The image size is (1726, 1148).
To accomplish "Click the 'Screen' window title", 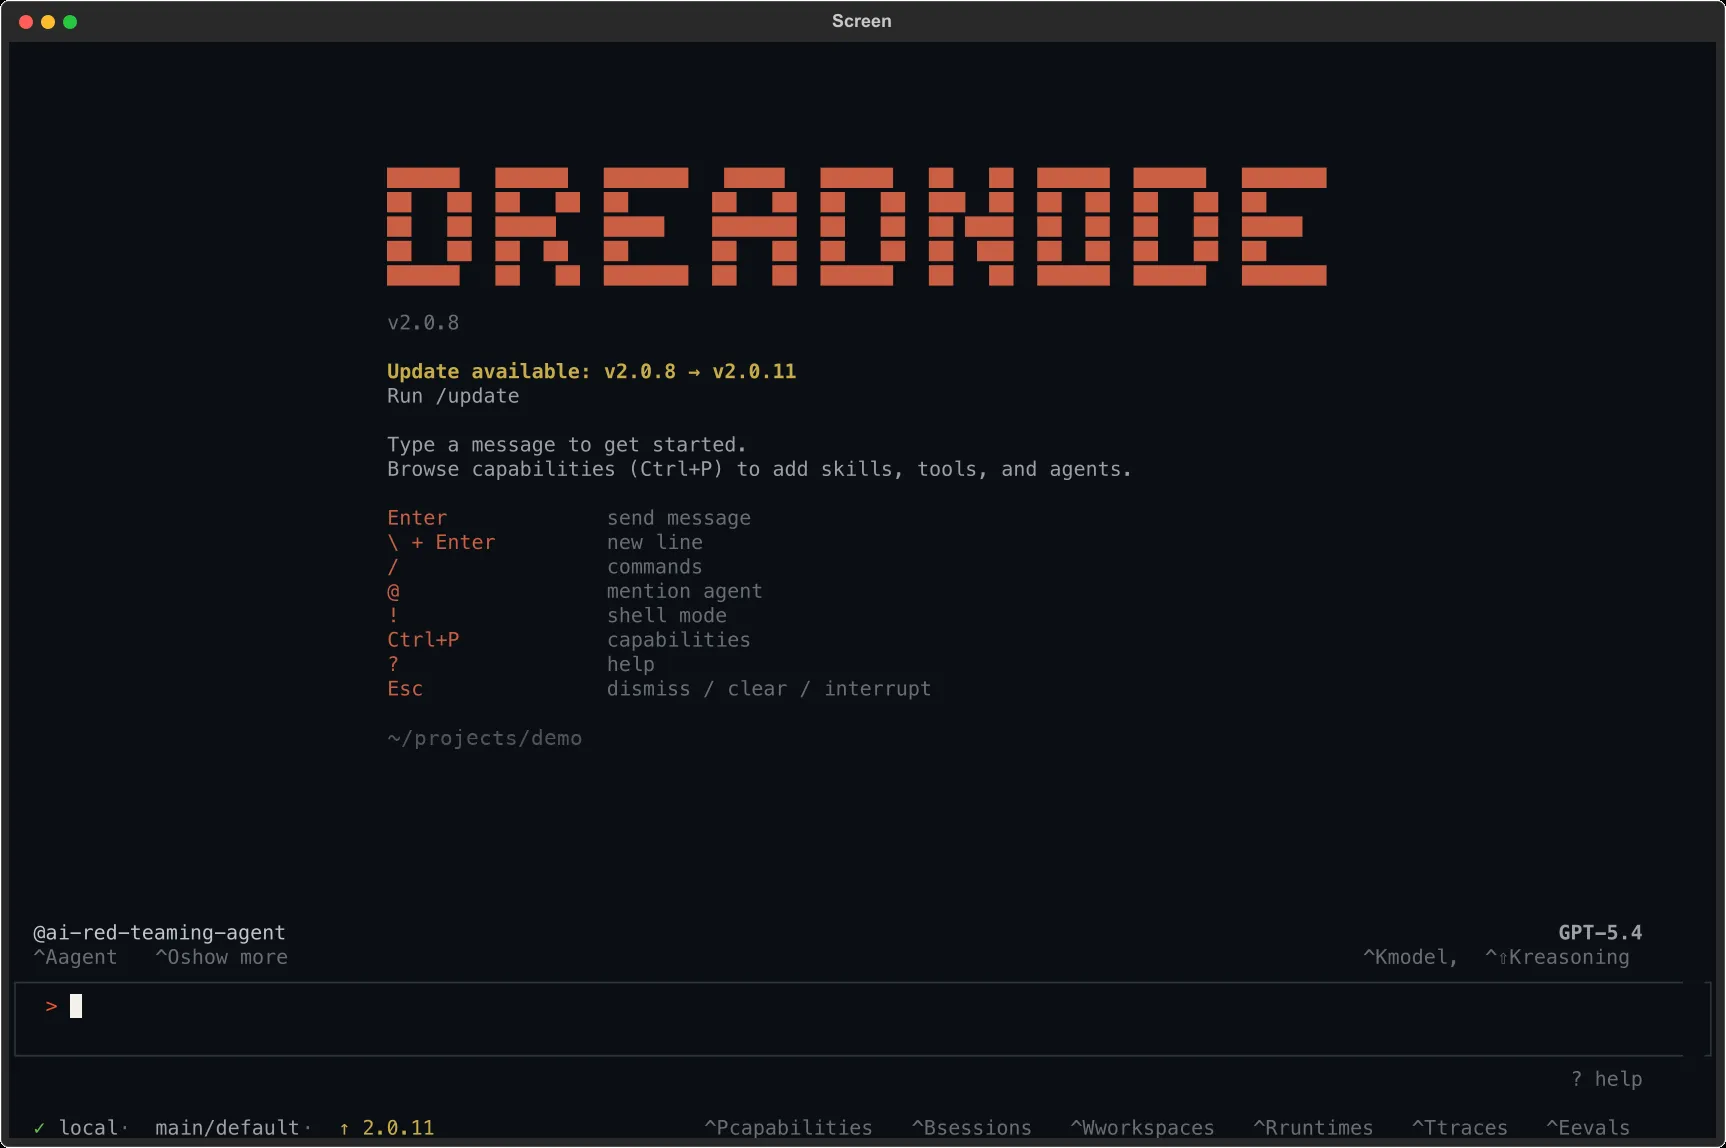I will pyautogui.click(x=861, y=21).
